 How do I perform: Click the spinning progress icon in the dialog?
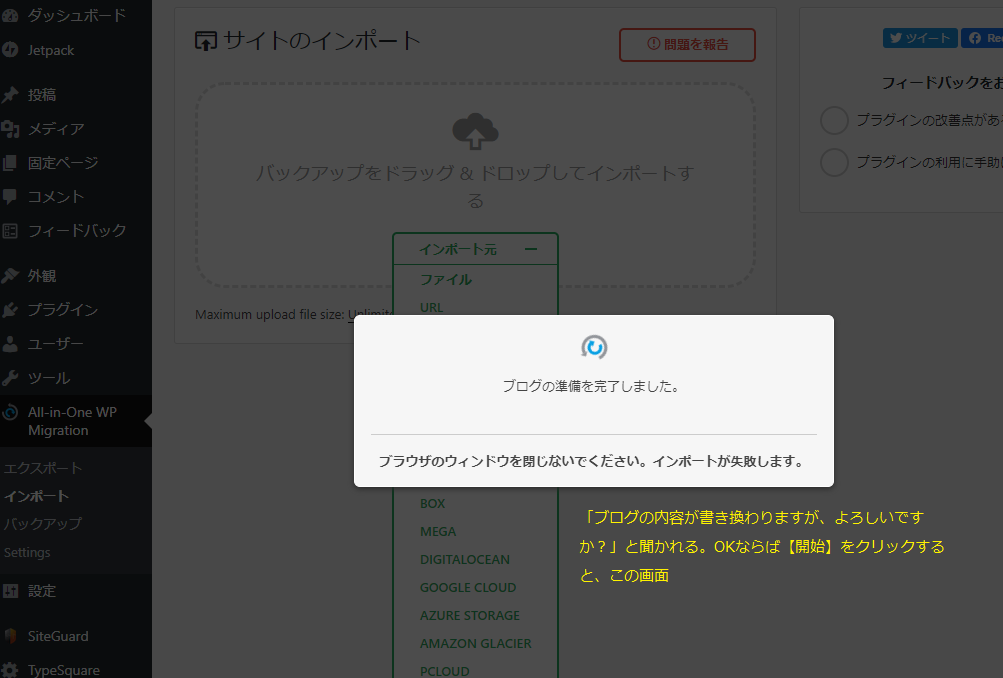click(594, 347)
